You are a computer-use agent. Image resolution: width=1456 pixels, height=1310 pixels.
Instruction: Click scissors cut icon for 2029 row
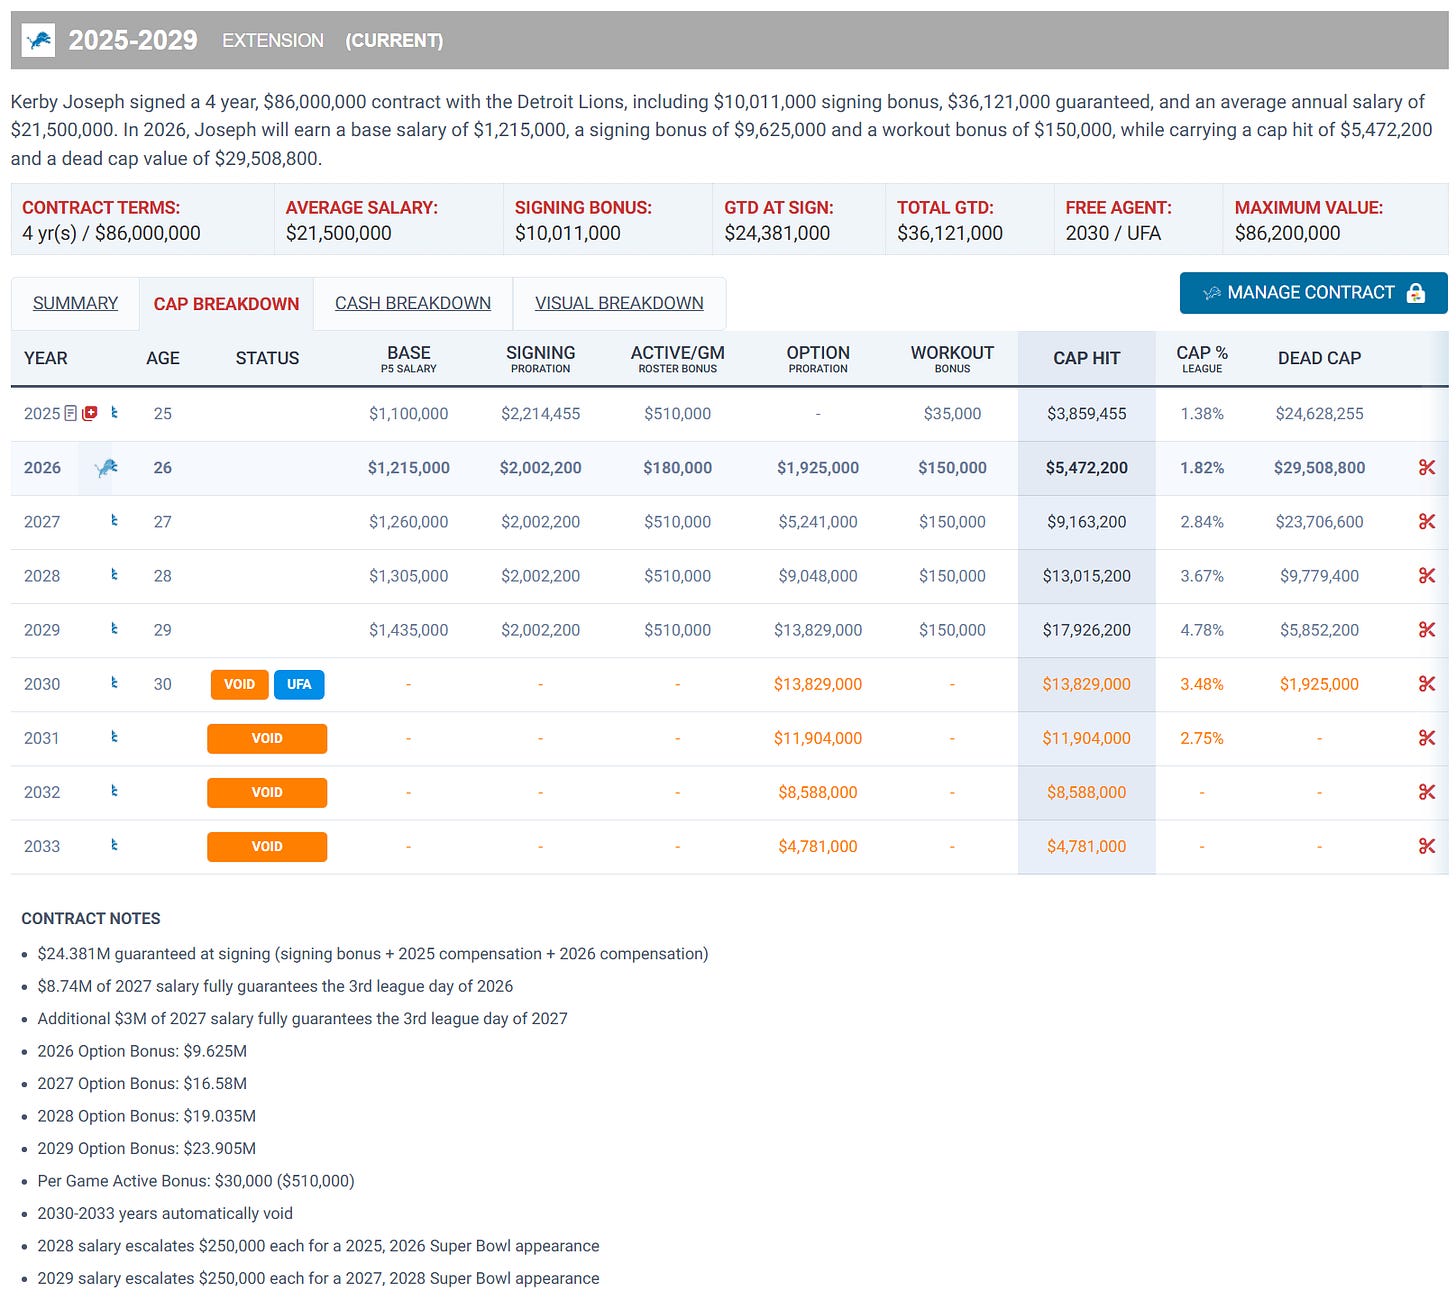[1427, 629]
